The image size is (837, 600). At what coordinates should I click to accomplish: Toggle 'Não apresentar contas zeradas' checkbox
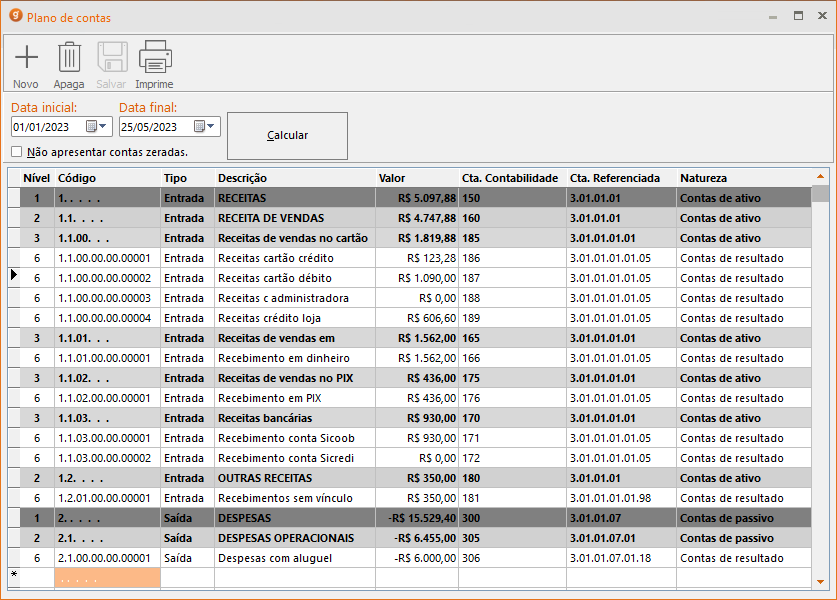(17, 152)
